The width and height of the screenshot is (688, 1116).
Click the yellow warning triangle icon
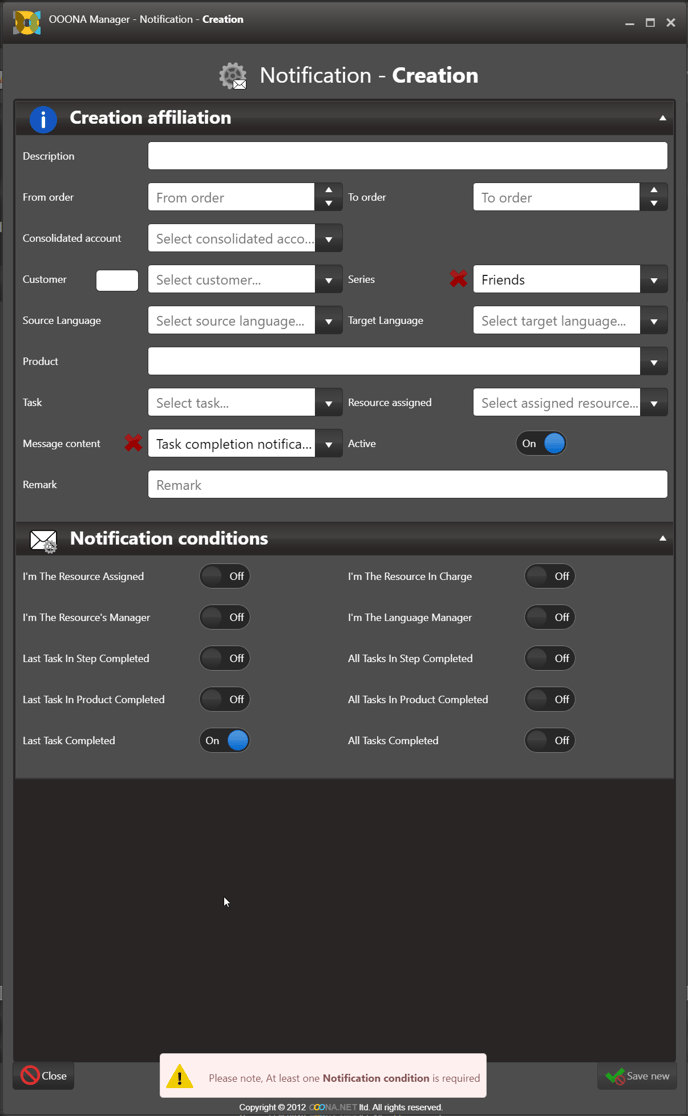[x=180, y=1077]
